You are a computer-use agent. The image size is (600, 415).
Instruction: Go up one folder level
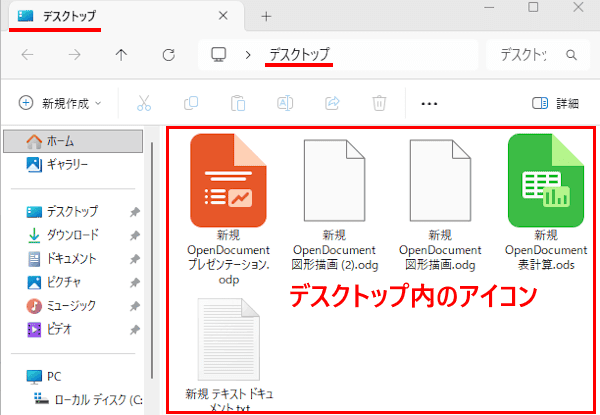121,55
